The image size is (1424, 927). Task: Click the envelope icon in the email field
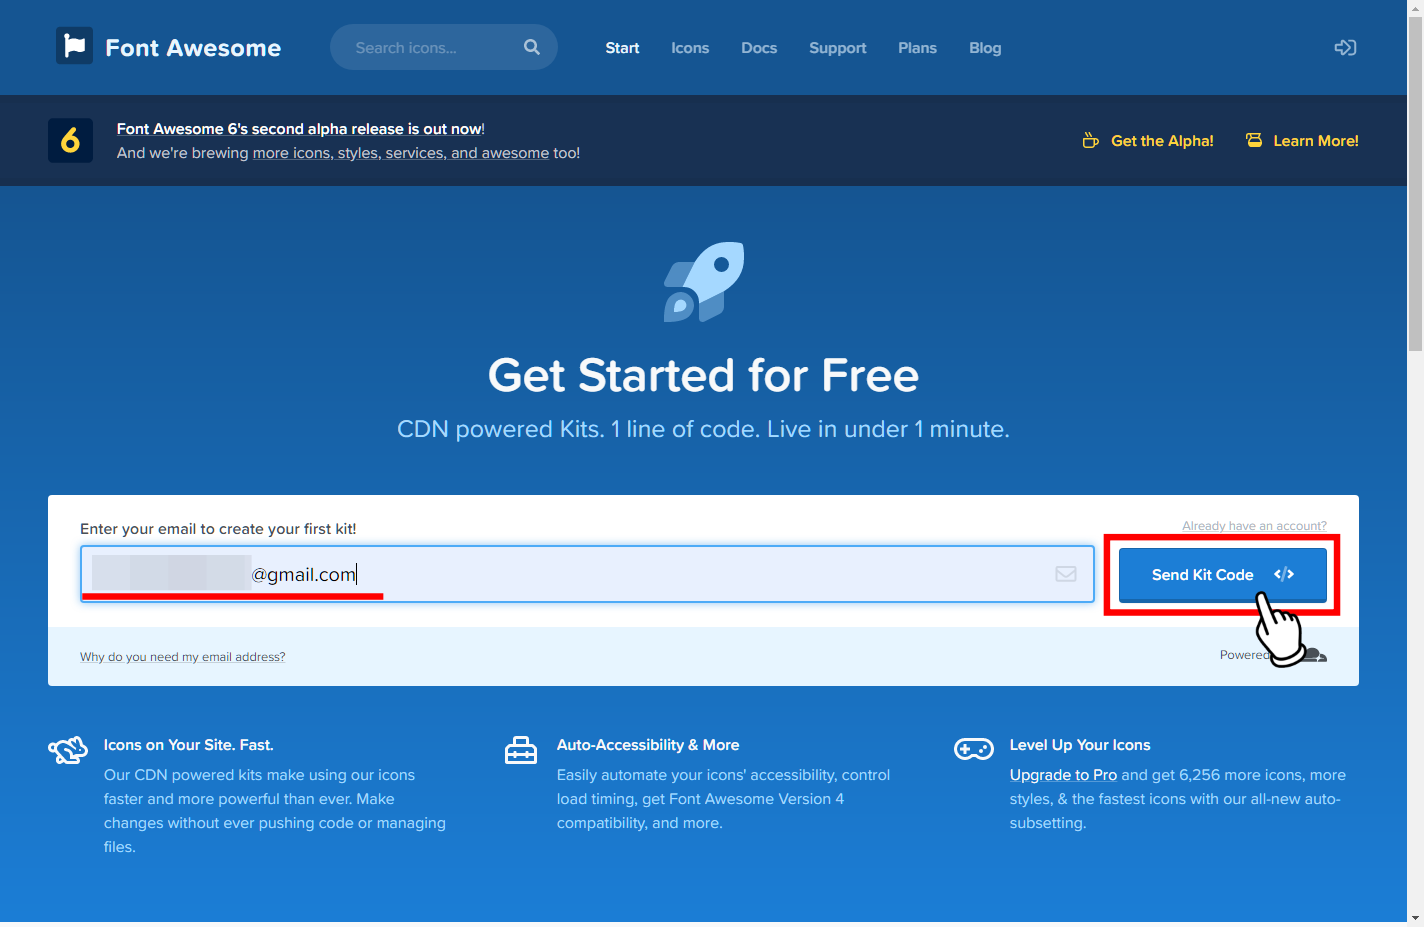1066,574
